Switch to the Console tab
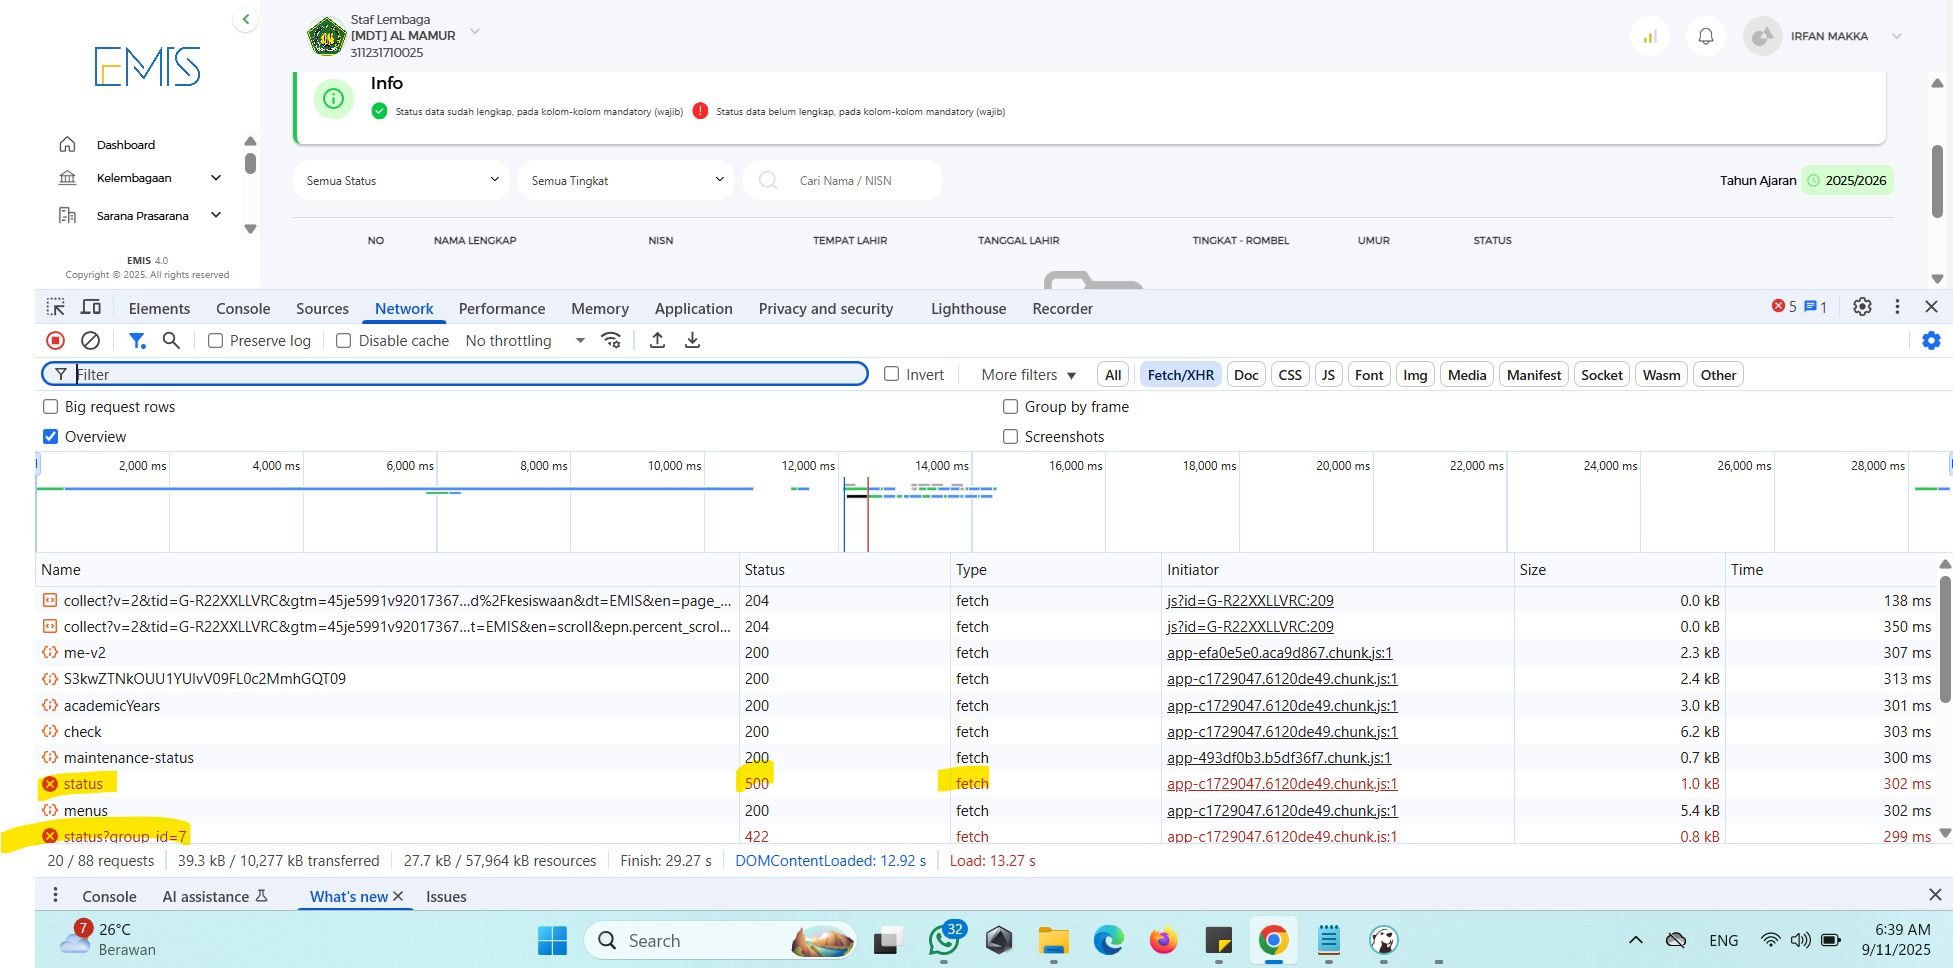The image size is (1953, 968). (243, 309)
